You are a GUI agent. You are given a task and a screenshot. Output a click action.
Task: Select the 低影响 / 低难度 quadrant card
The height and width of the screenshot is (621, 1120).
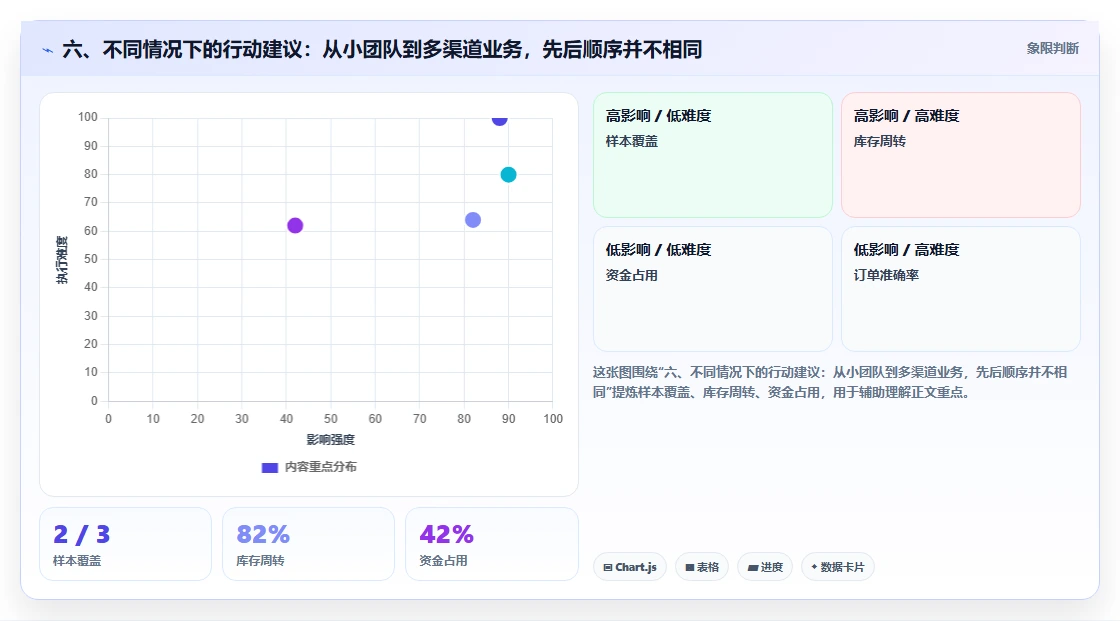(x=713, y=289)
